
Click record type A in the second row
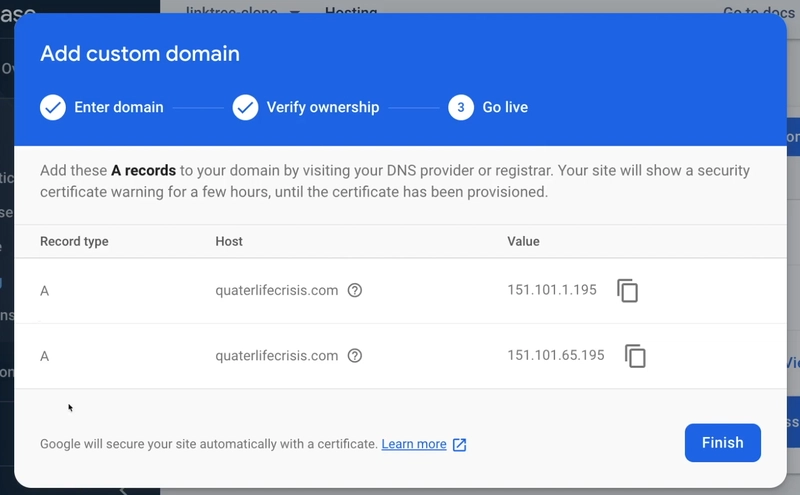44,356
